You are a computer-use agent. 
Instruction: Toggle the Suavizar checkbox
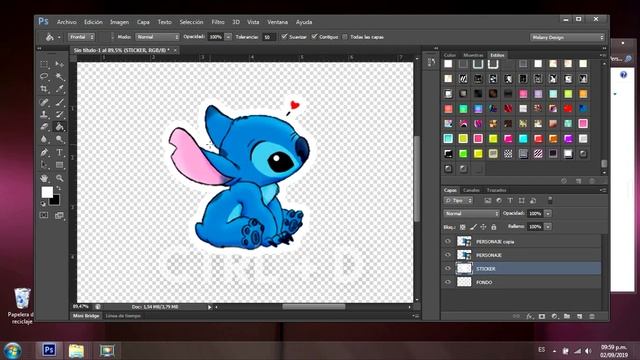point(284,37)
